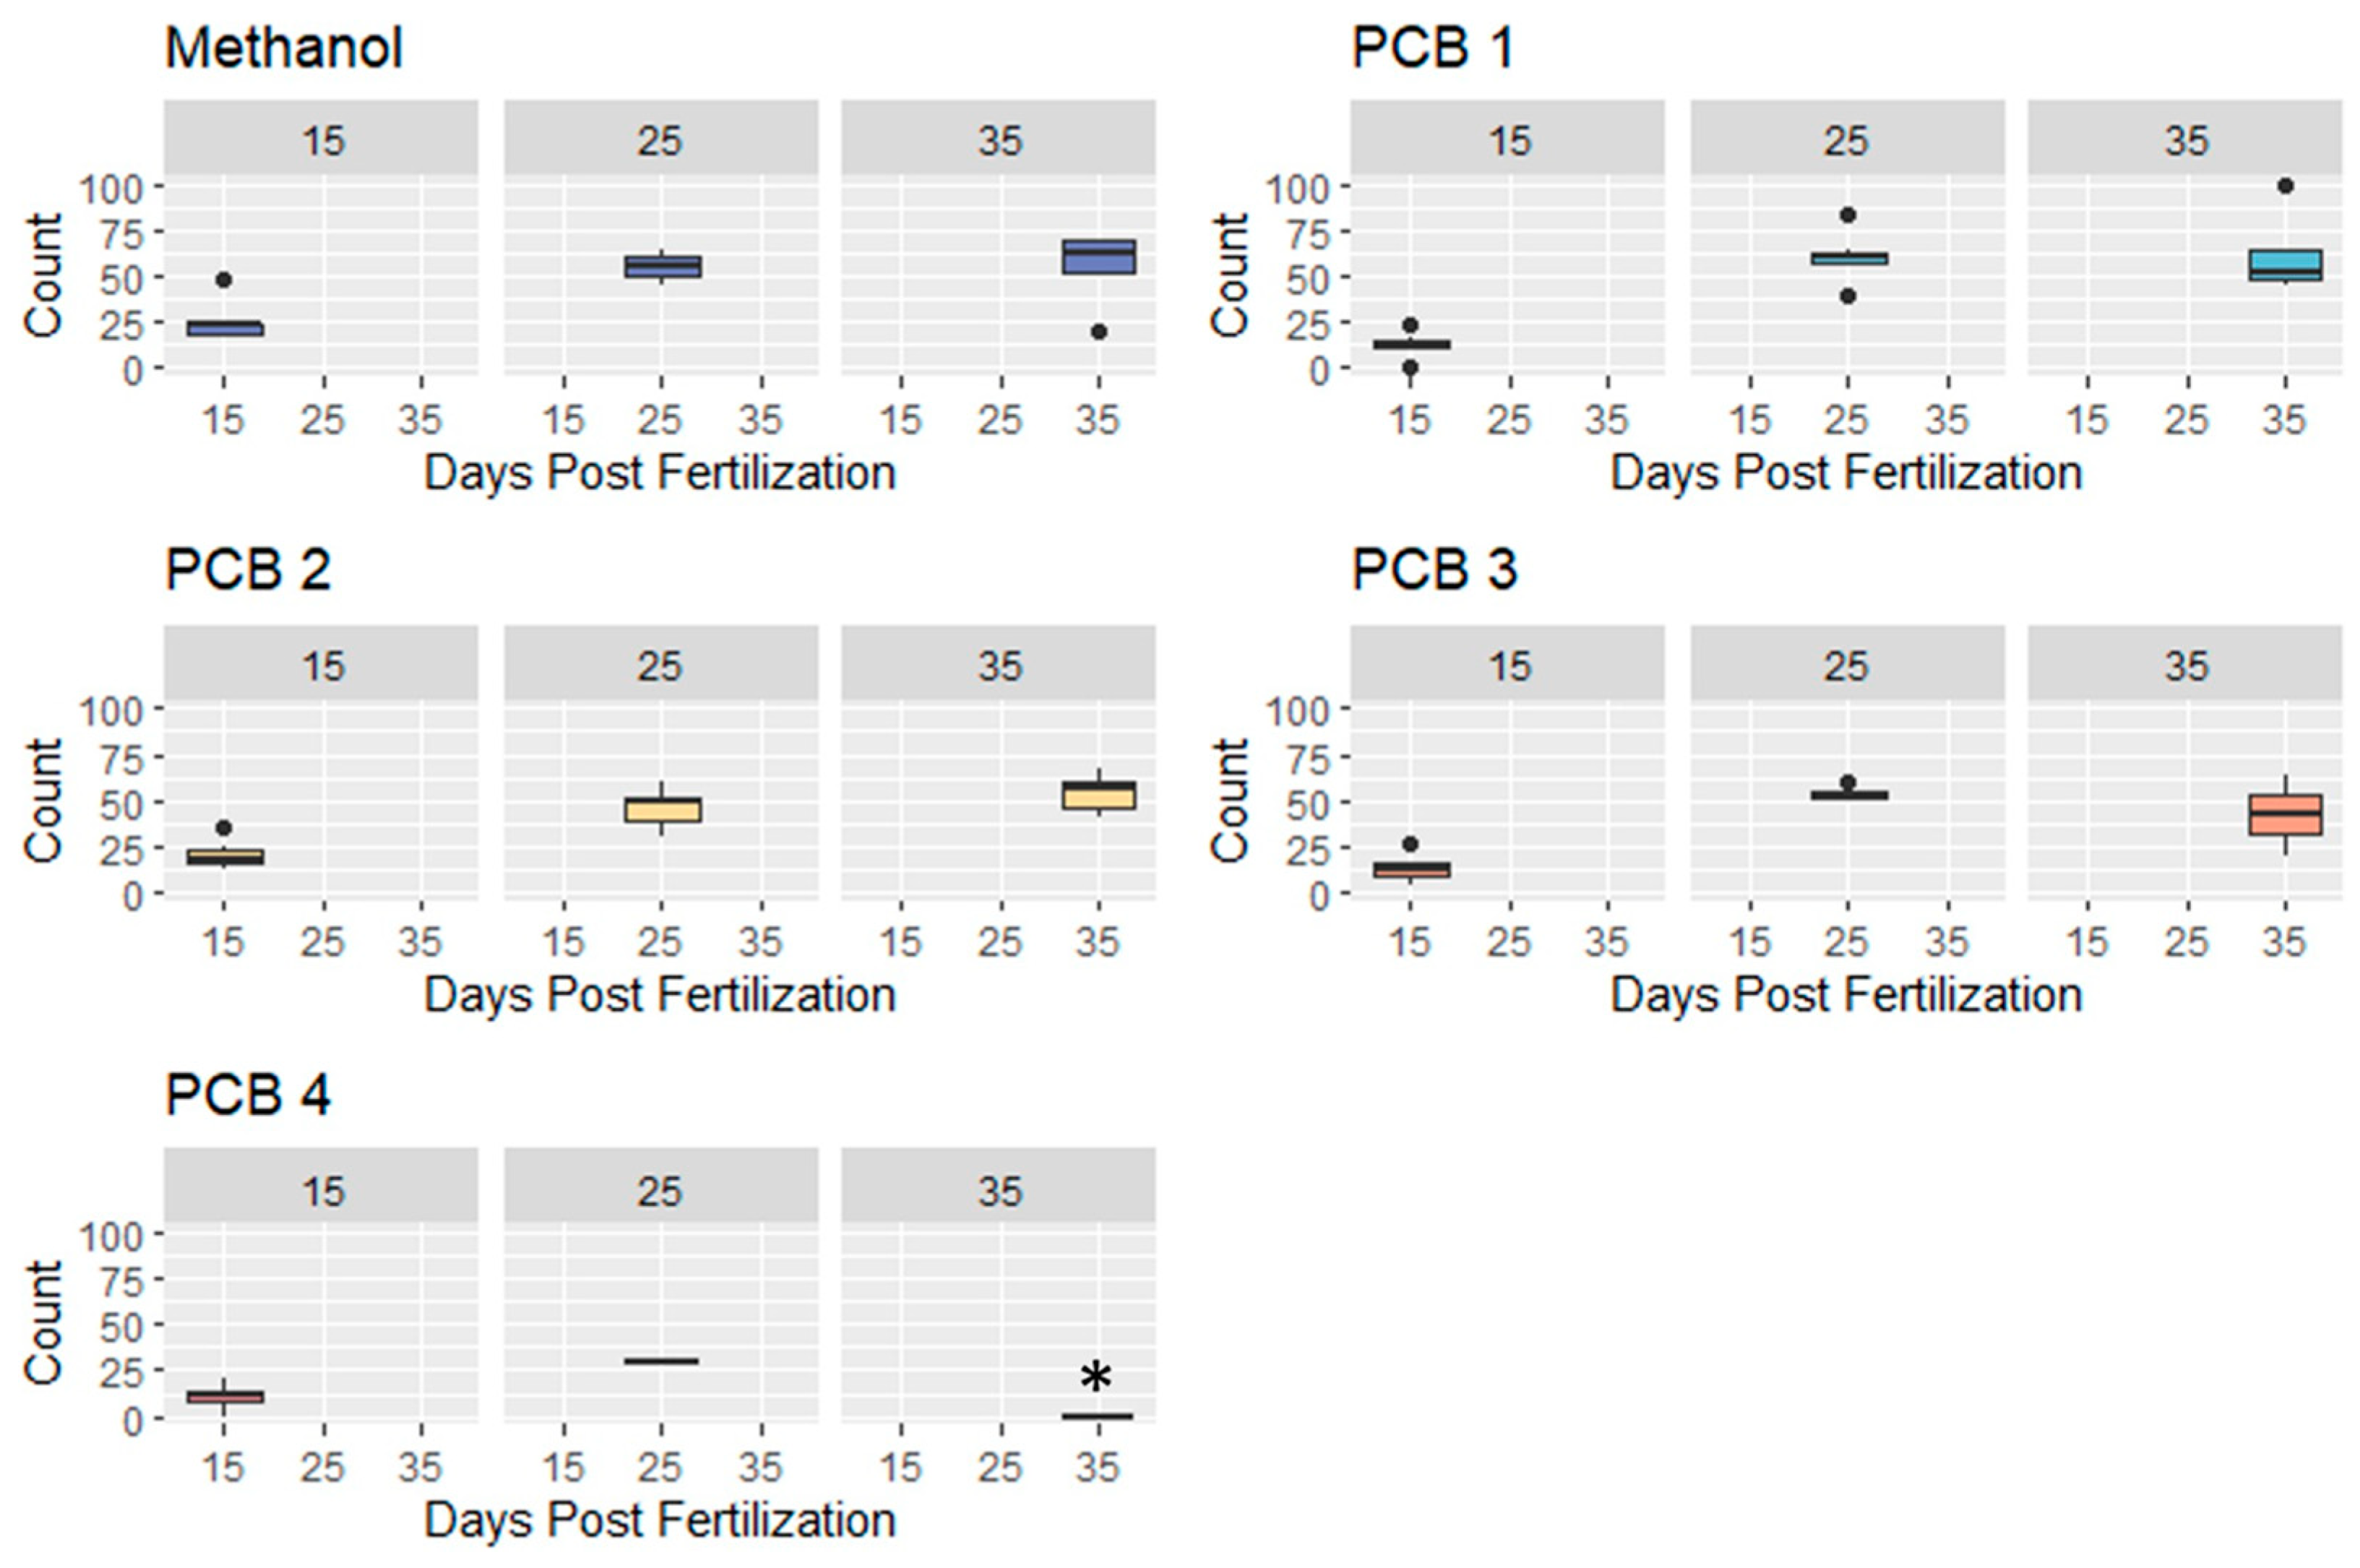Click the Methanol panel title

click(283, 48)
